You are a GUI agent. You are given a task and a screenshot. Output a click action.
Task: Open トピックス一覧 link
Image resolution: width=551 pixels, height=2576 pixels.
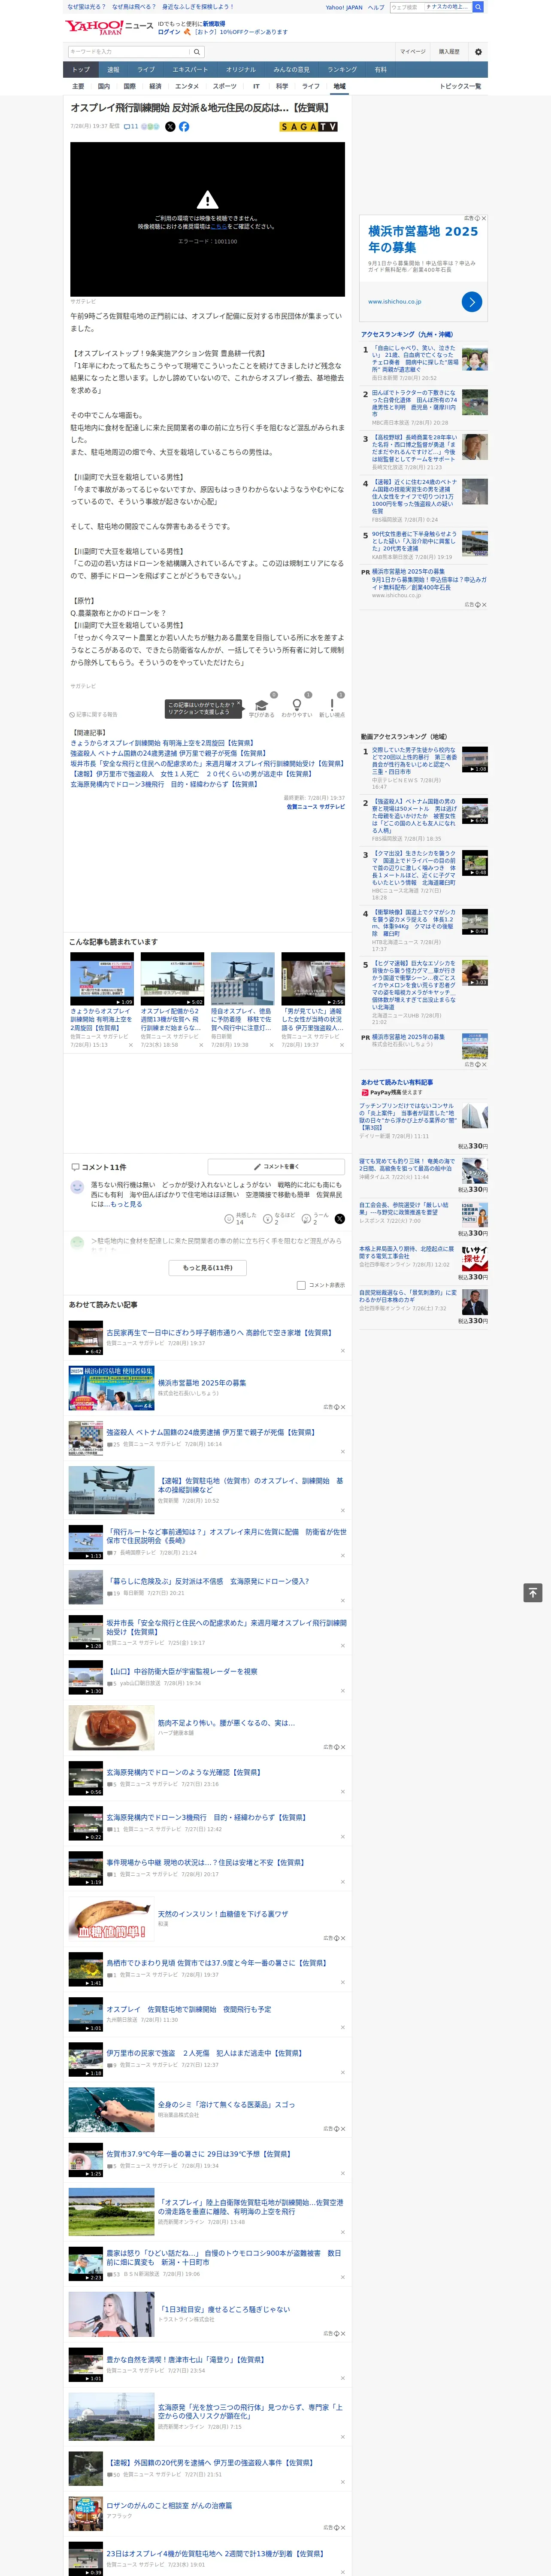coord(460,86)
